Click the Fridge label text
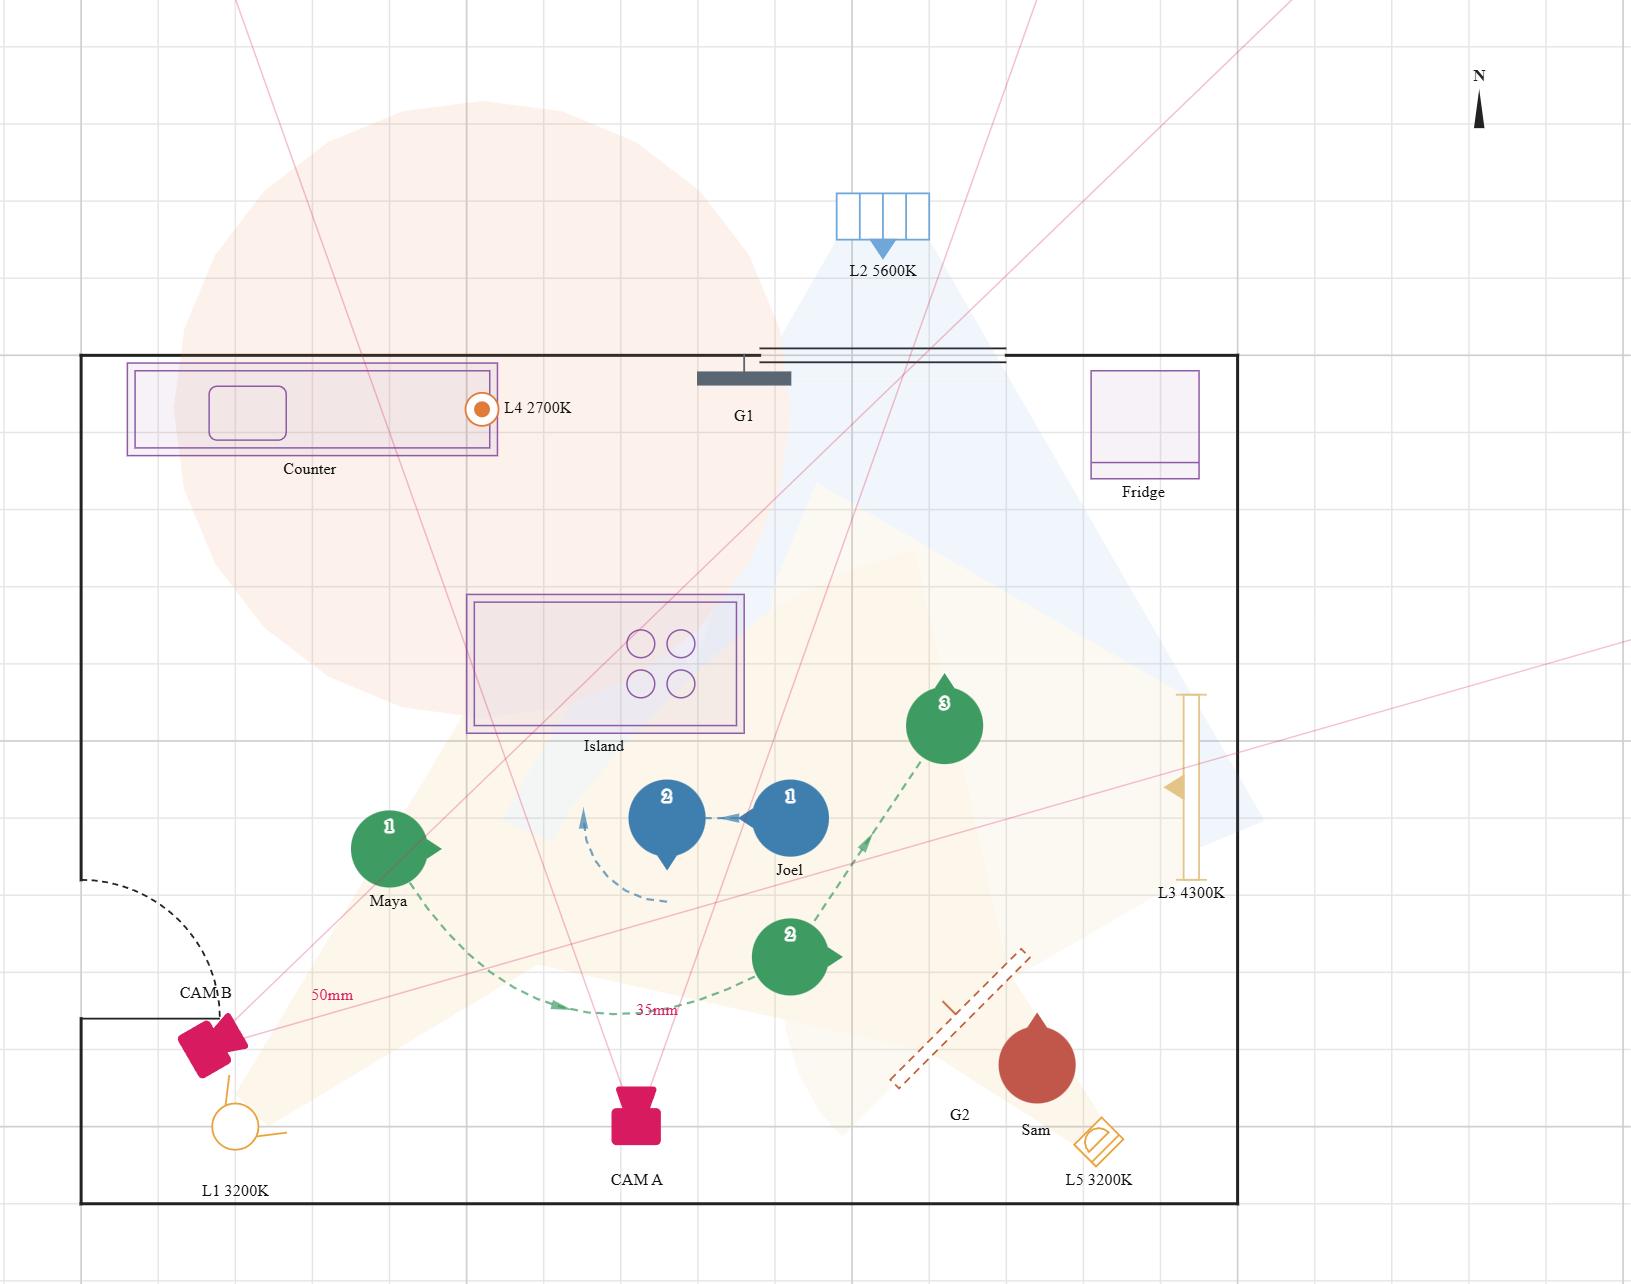The image size is (1631, 1284). [x=1143, y=492]
